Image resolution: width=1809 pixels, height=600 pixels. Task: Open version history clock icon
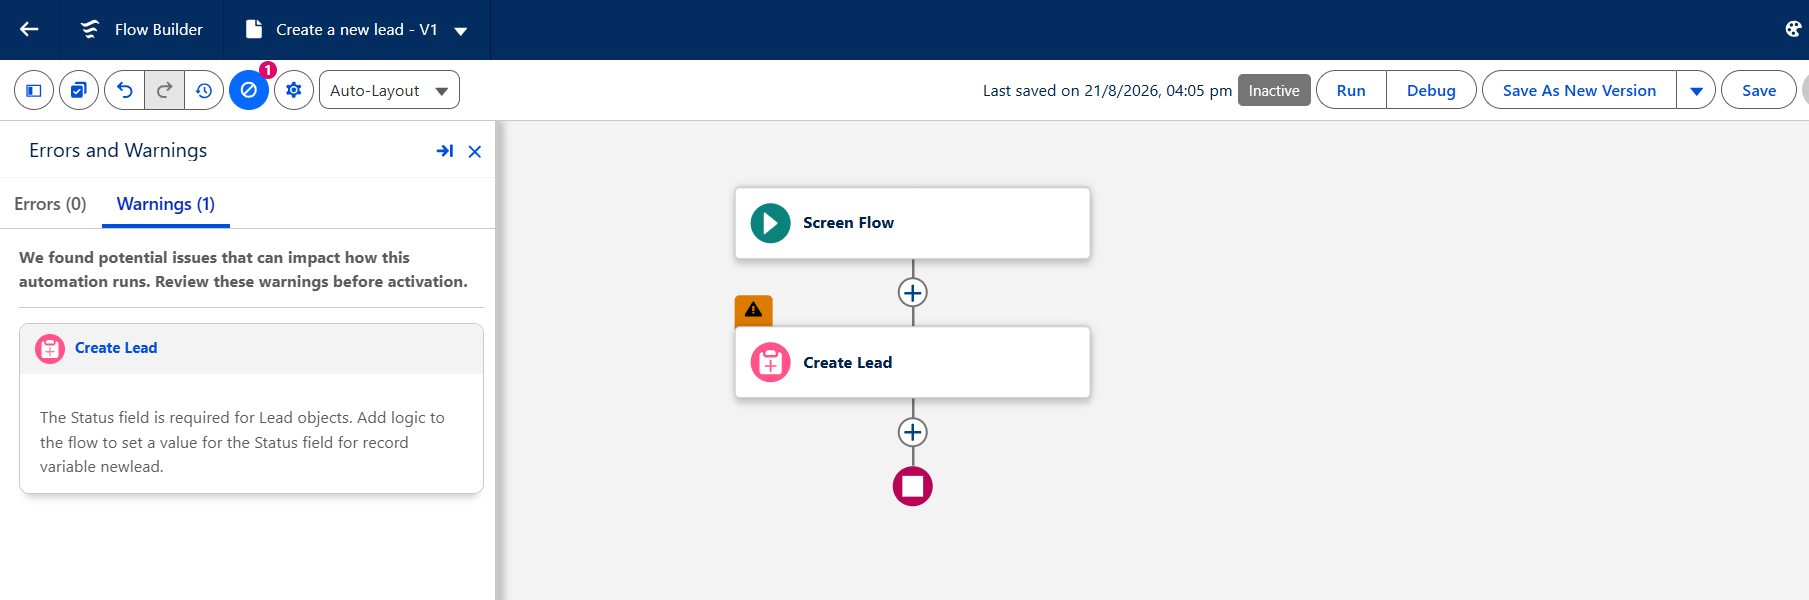tap(204, 90)
